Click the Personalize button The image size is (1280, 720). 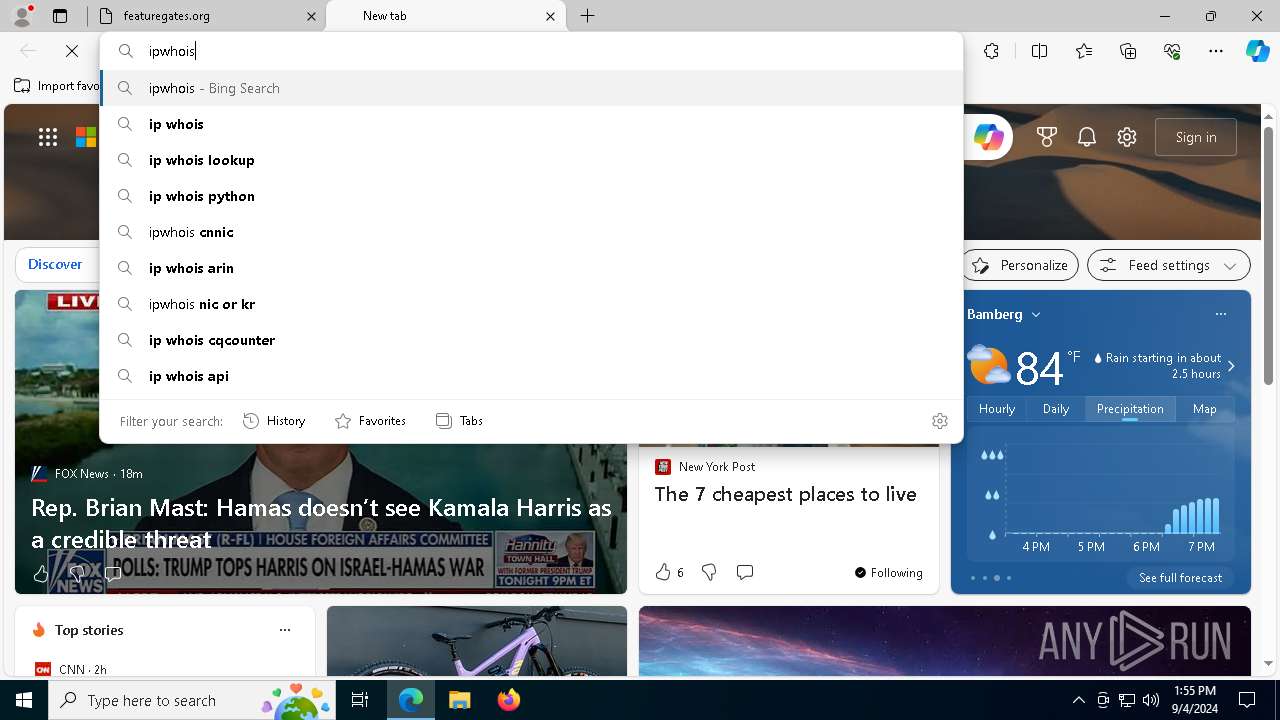click(1020, 265)
